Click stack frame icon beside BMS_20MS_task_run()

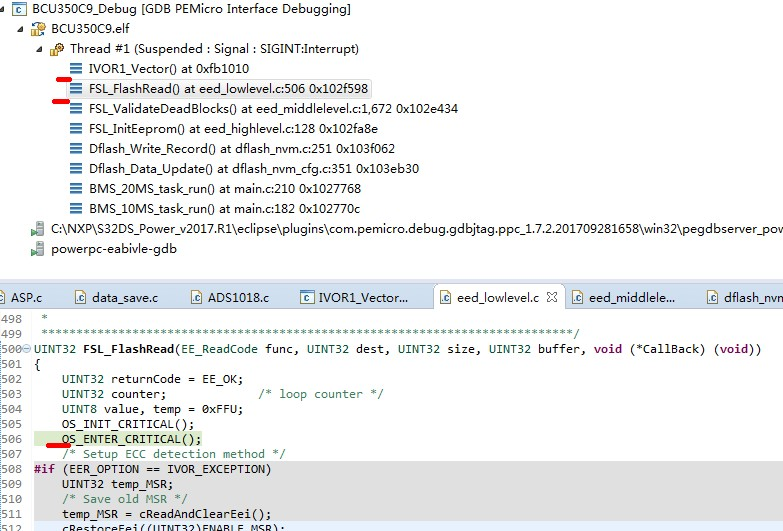pos(76,188)
